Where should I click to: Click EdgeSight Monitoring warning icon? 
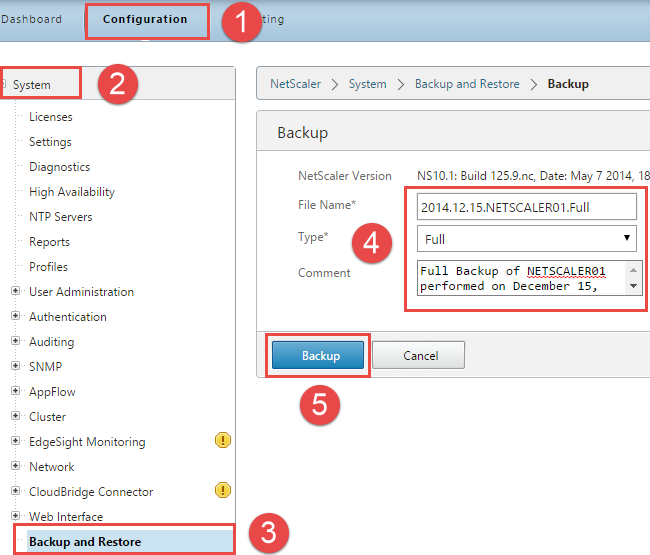[223, 440]
